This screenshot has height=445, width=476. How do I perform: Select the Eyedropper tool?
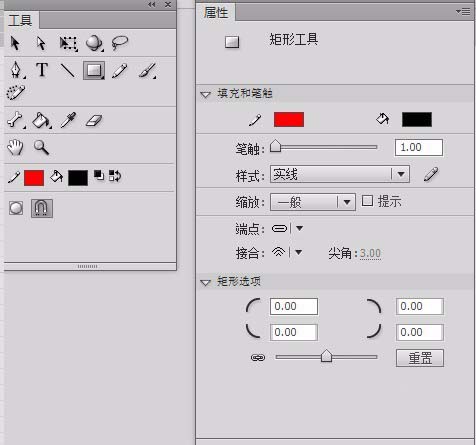point(68,120)
